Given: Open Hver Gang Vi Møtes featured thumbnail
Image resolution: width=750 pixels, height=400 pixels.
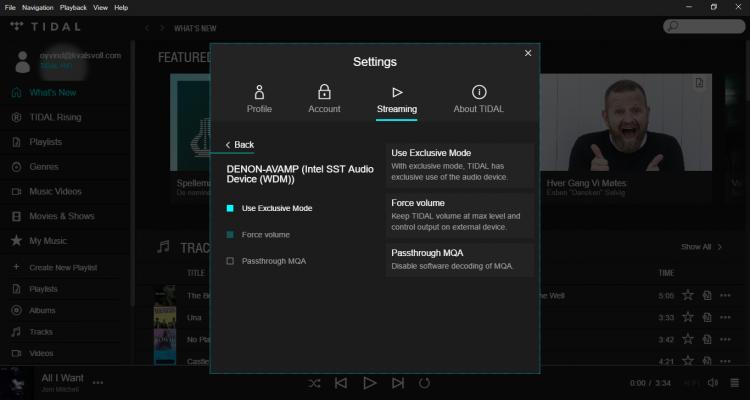Looking at the screenshot, I should click(626, 122).
